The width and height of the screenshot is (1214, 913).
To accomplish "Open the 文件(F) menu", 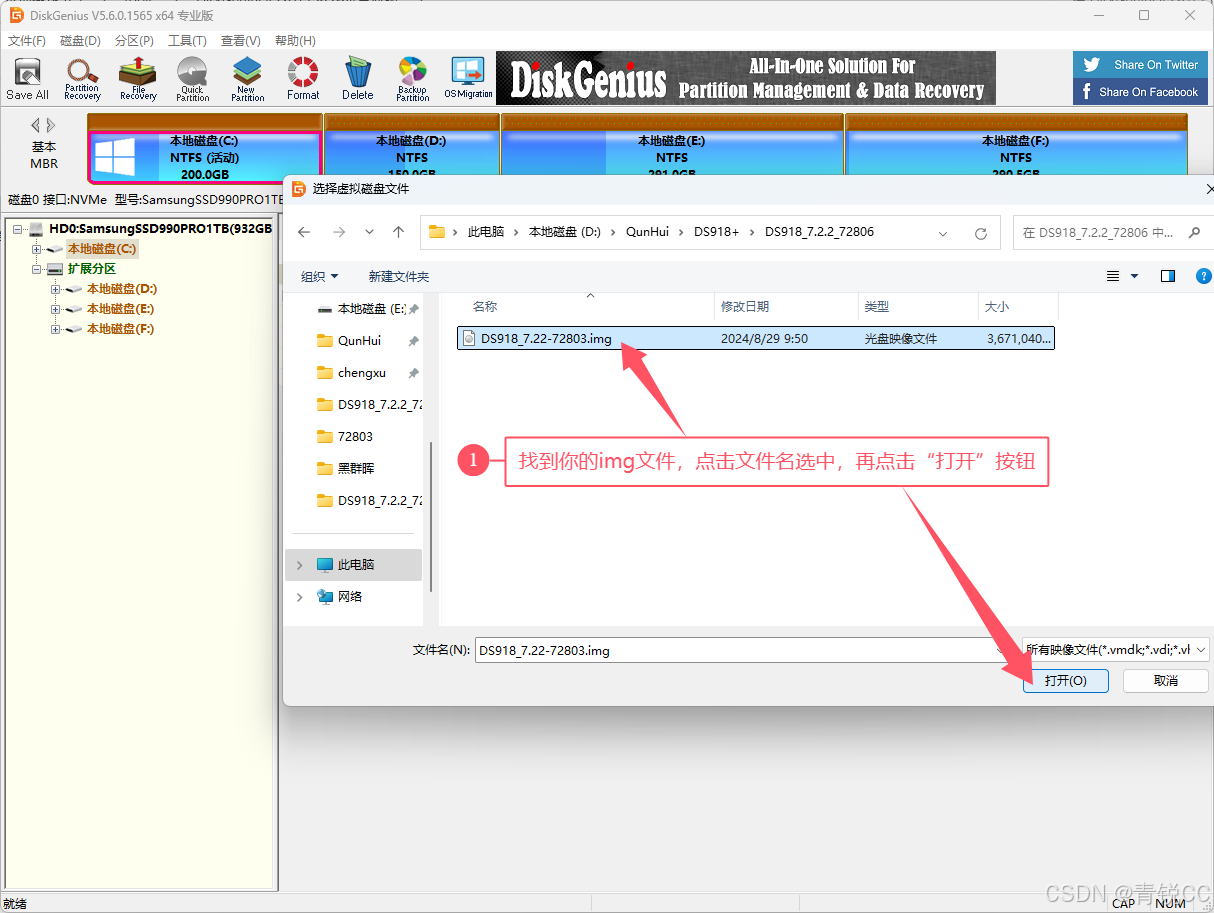I will point(27,41).
